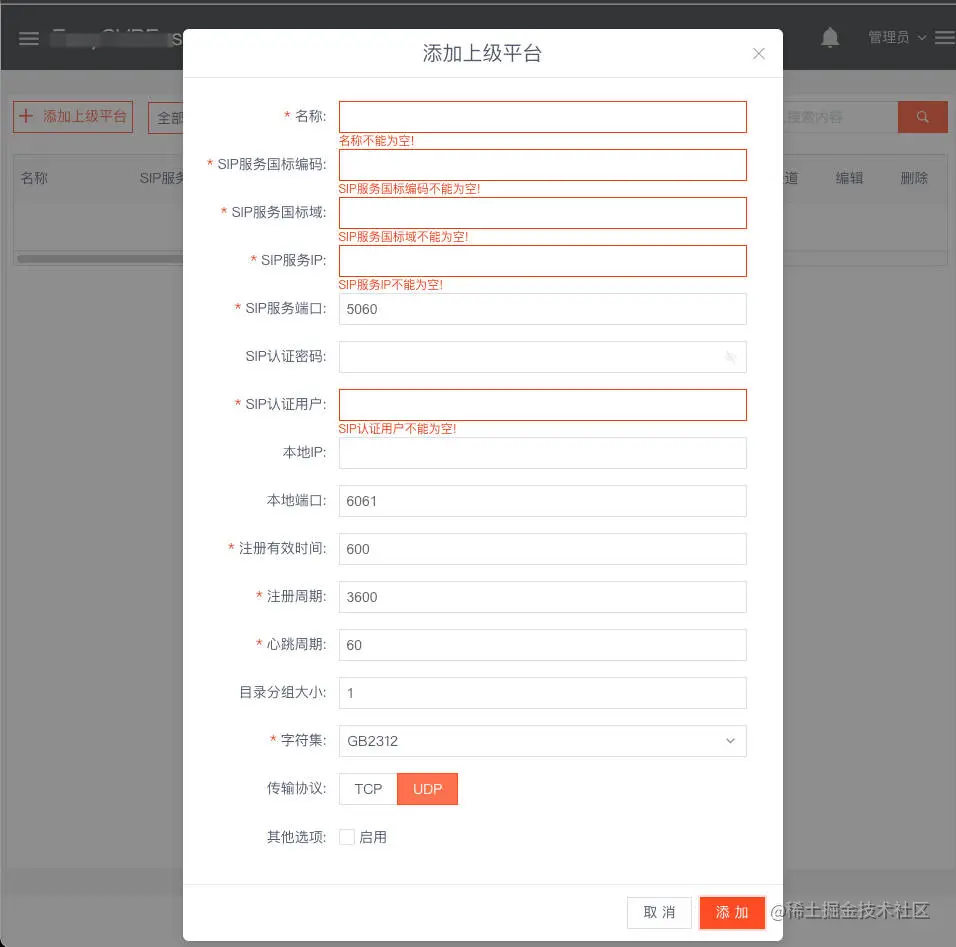Click the background search content input
This screenshot has width=956, height=947.
click(840, 116)
